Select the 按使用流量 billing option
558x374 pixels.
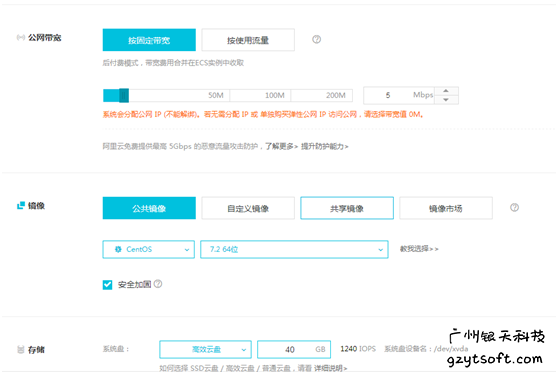pos(248,40)
